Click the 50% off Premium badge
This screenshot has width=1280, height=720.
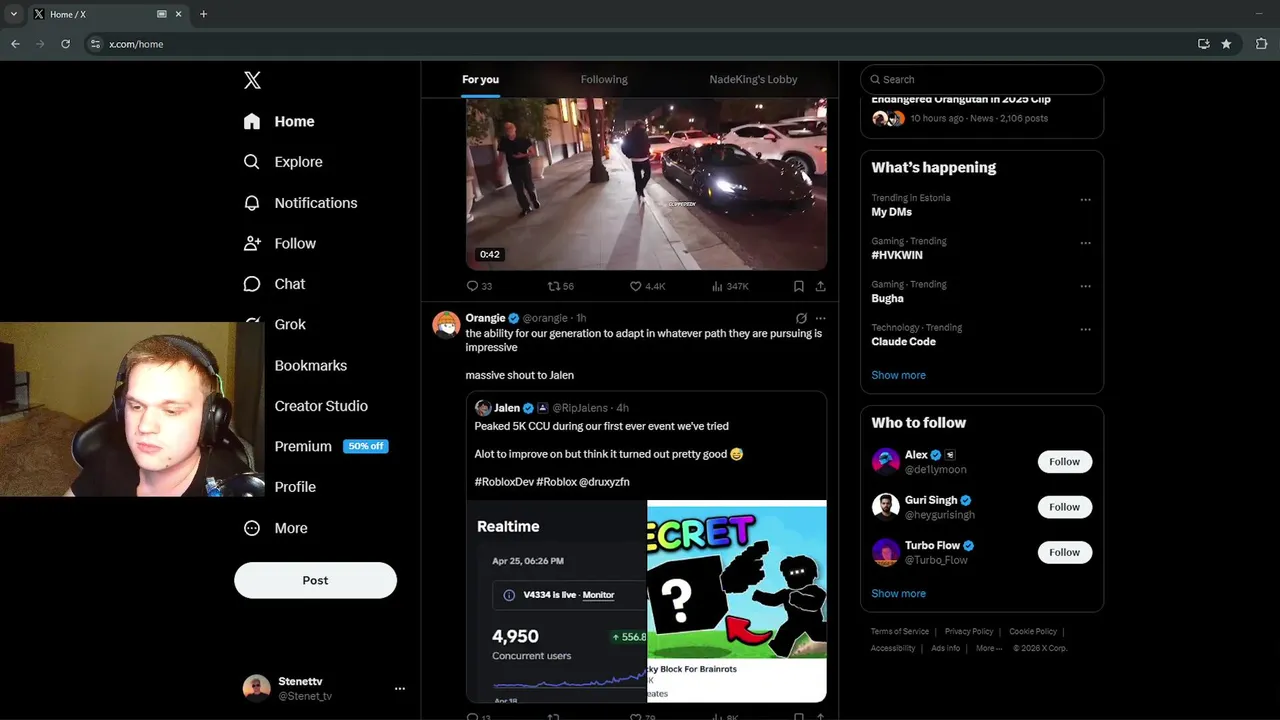(x=366, y=446)
